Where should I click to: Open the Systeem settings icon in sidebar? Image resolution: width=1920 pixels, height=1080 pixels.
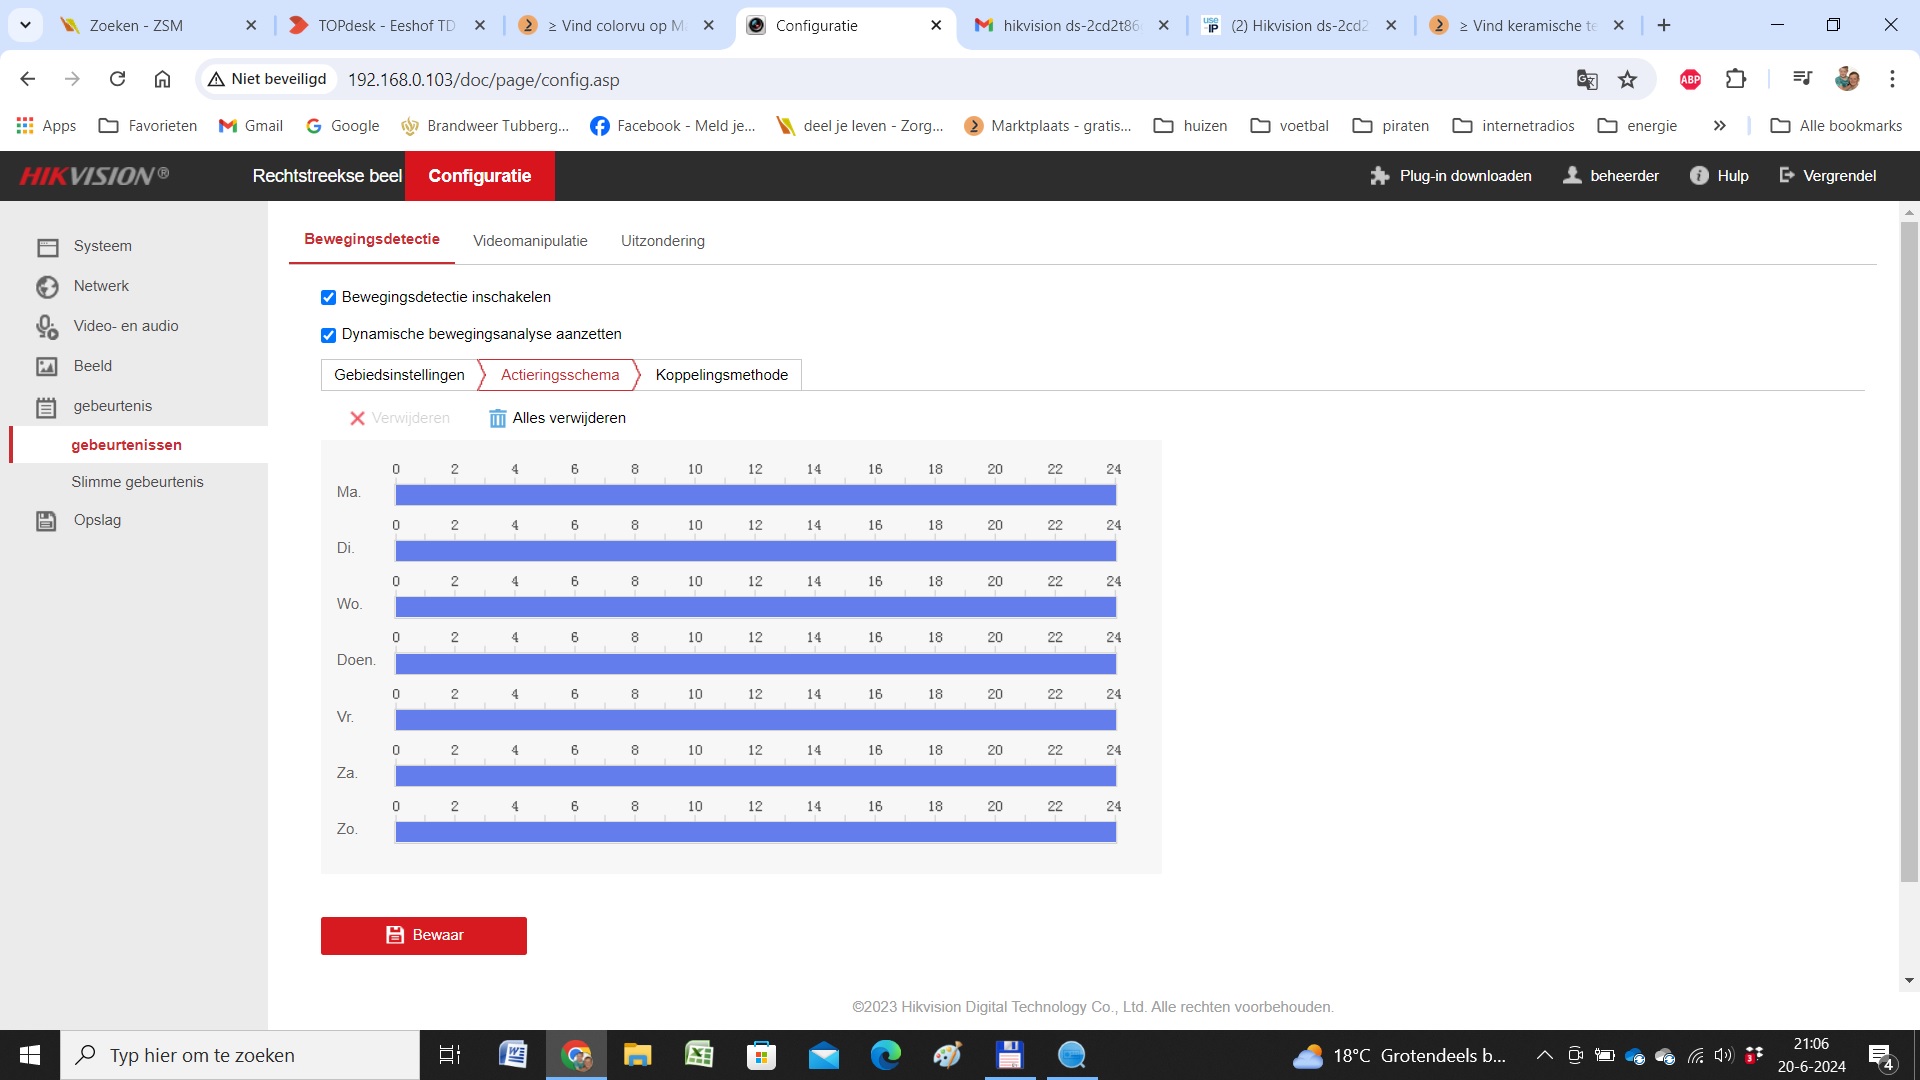click(47, 247)
